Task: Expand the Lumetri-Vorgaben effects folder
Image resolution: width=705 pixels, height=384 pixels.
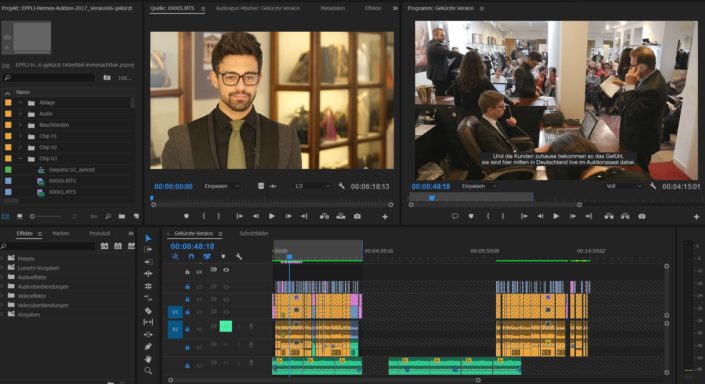Action: coord(3,268)
